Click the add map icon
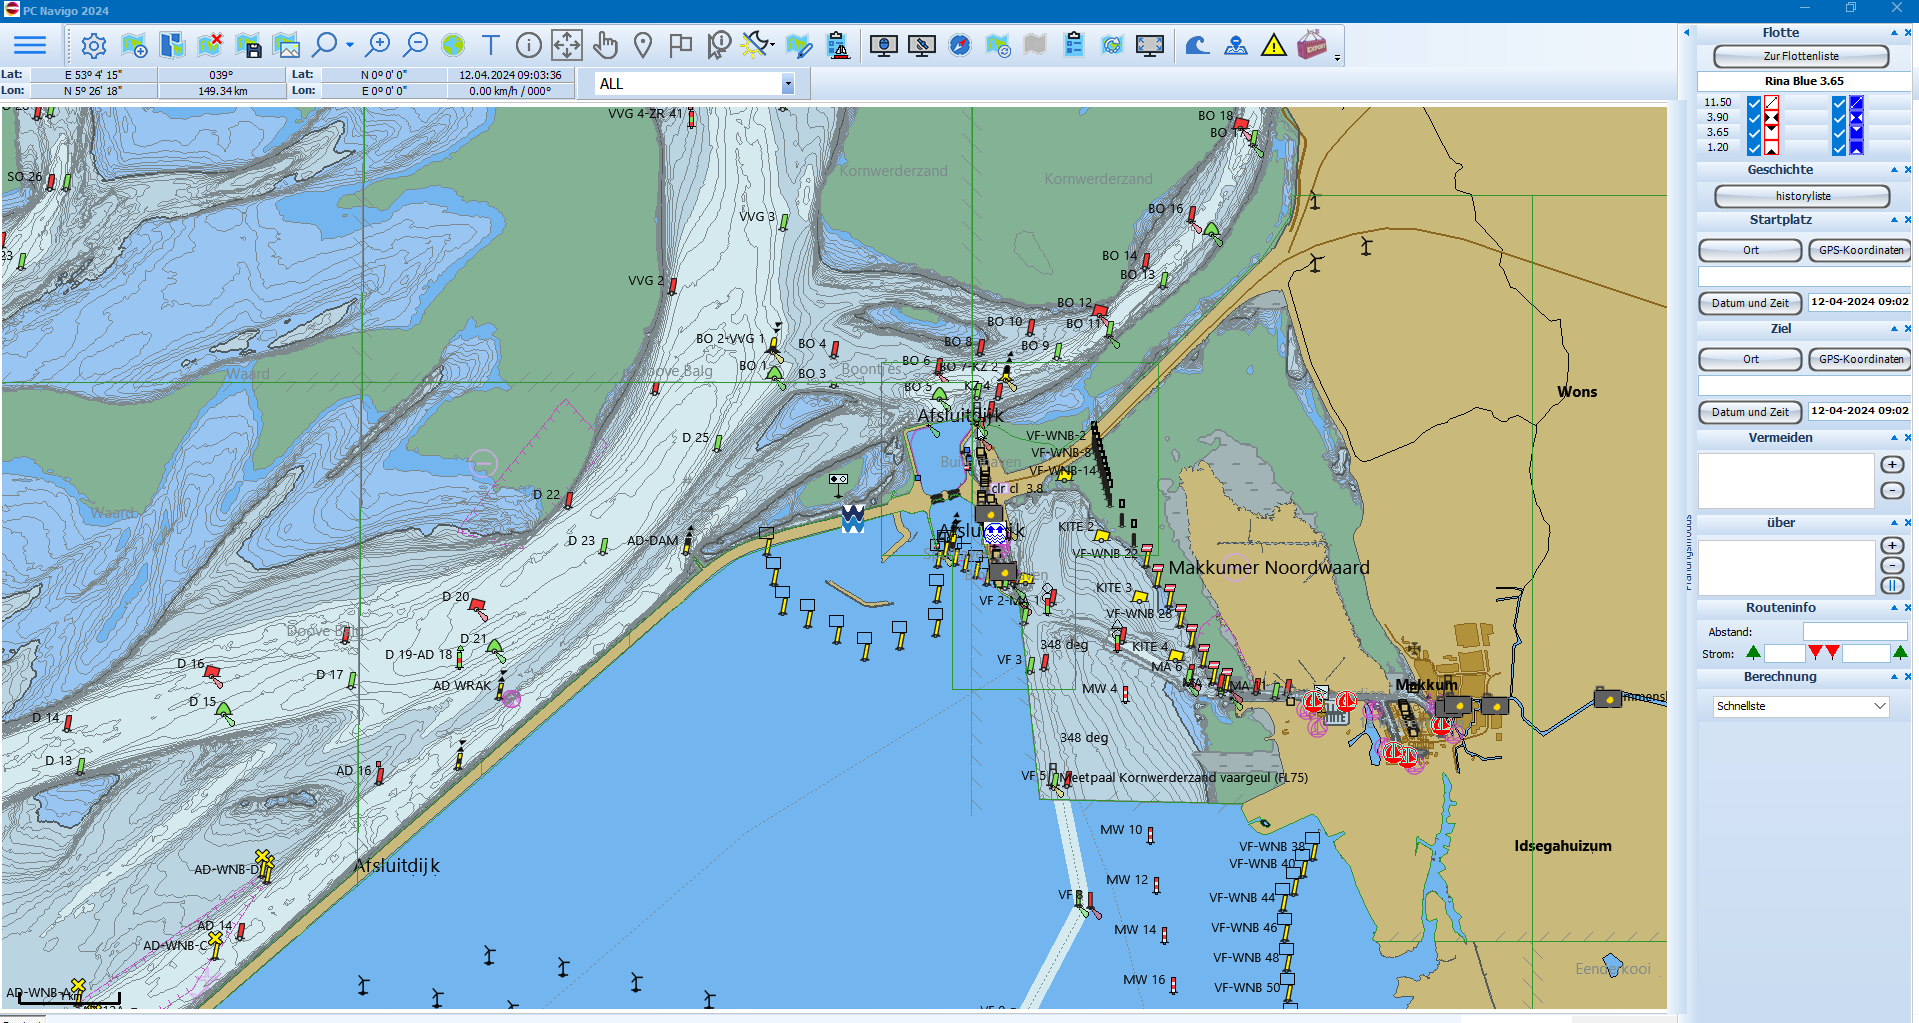Screen dimensions: 1919x1023 pos(134,46)
